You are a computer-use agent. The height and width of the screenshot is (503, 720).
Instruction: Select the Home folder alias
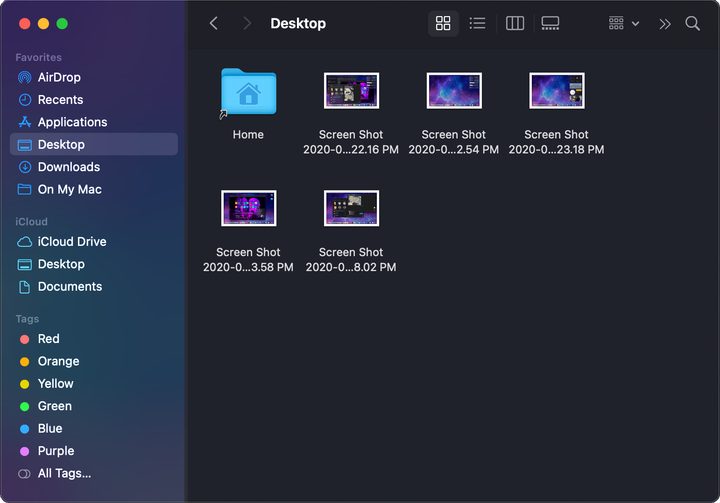point(248,92)
